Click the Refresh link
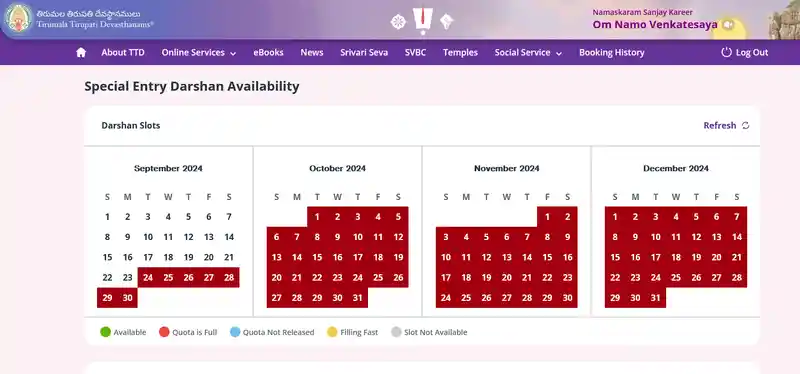Image resolution: width=800 pixels, height=374 pixels. (x=719, y=126)
